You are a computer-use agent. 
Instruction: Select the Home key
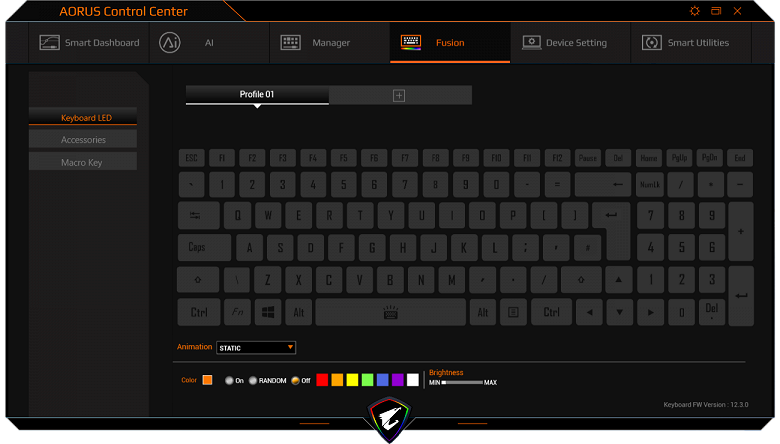pyautogui.click(x=649, y=158)
